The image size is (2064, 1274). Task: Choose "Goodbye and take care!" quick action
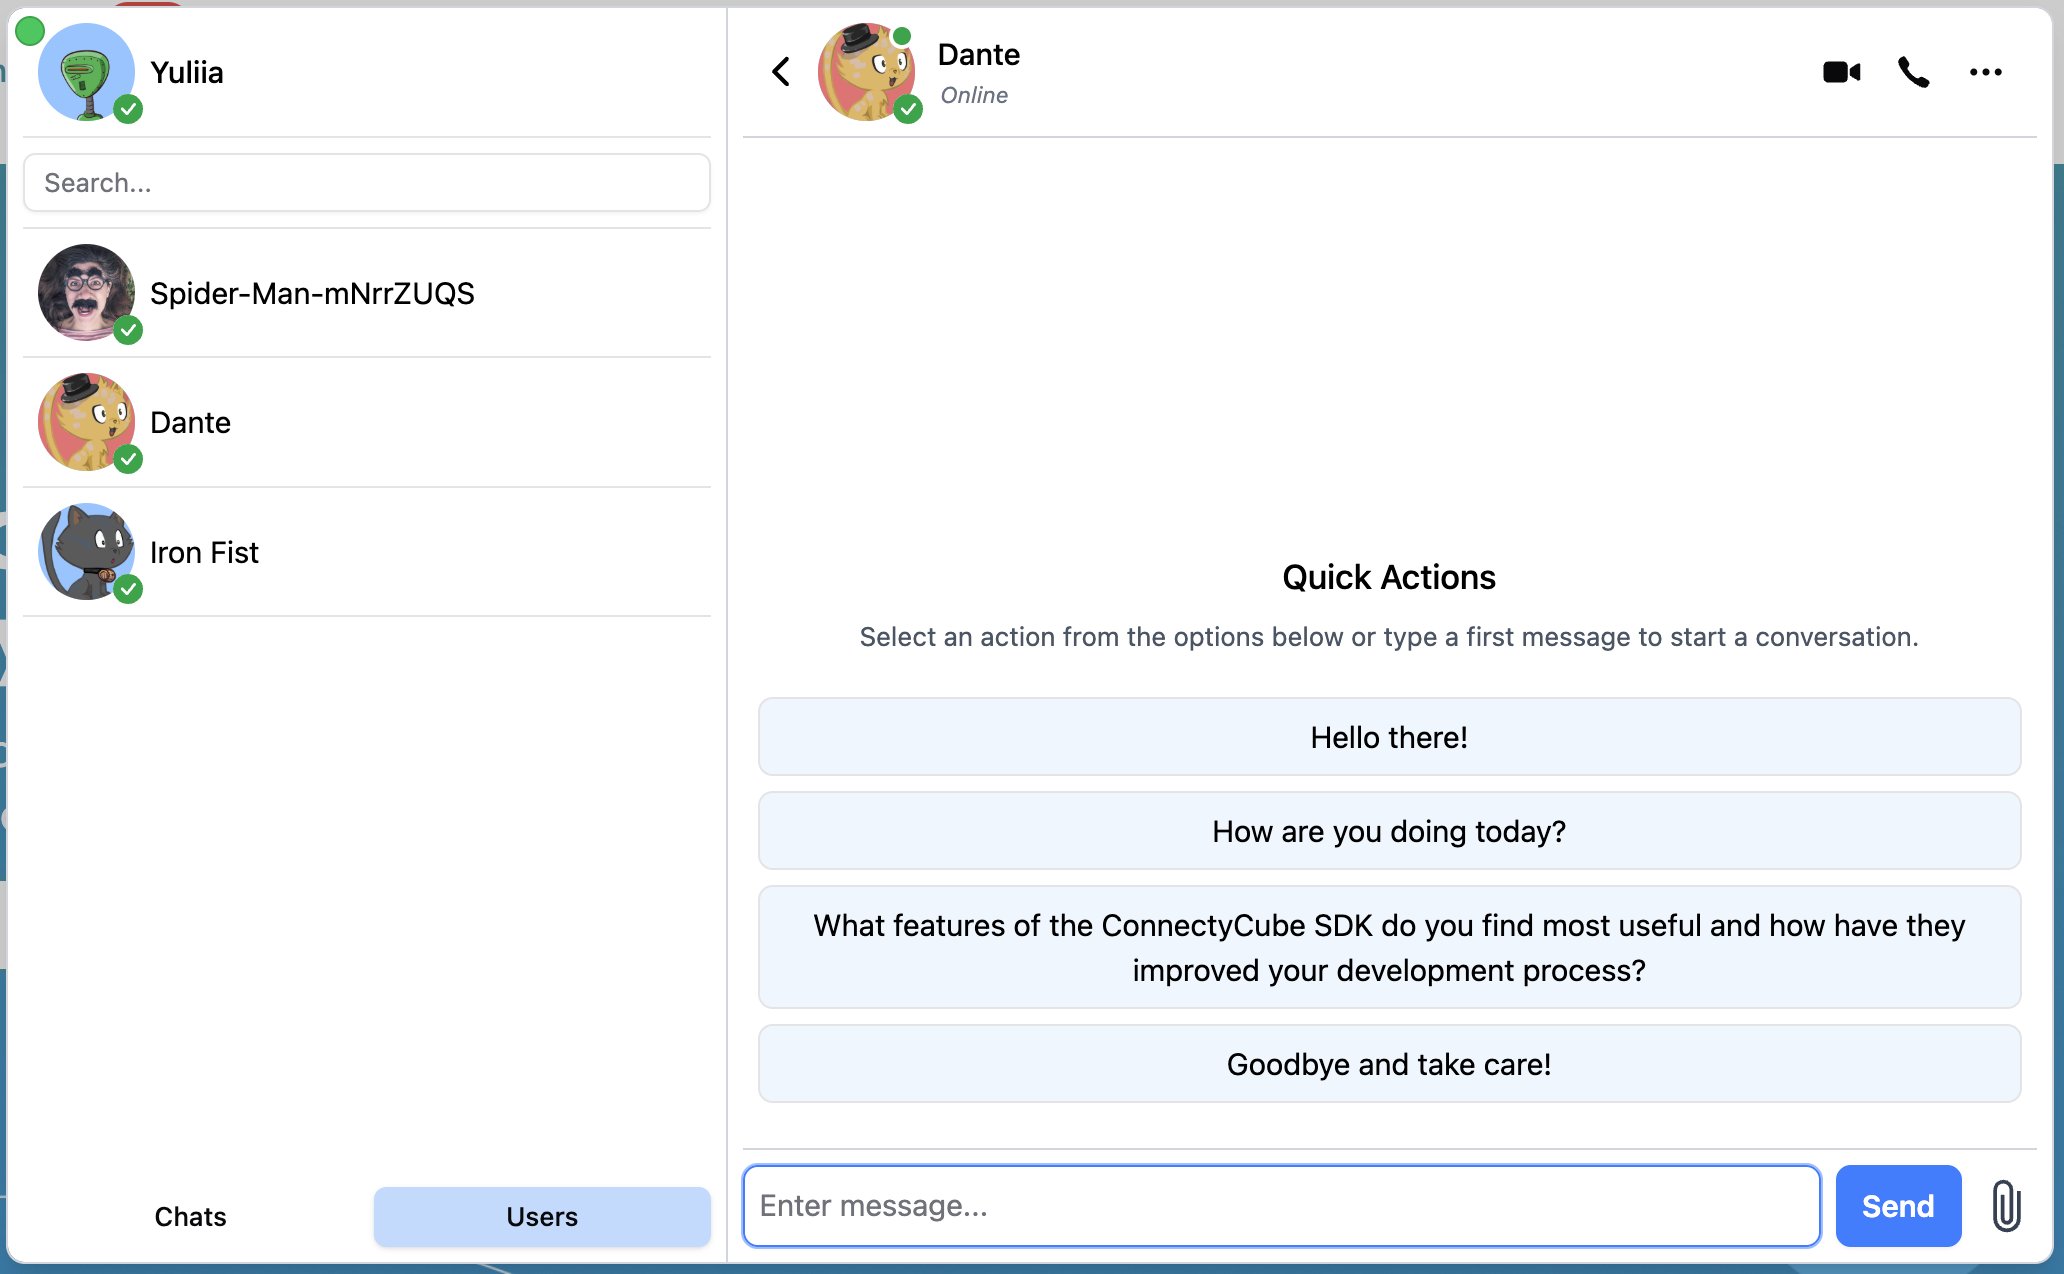click(x=1389, y=1064)
